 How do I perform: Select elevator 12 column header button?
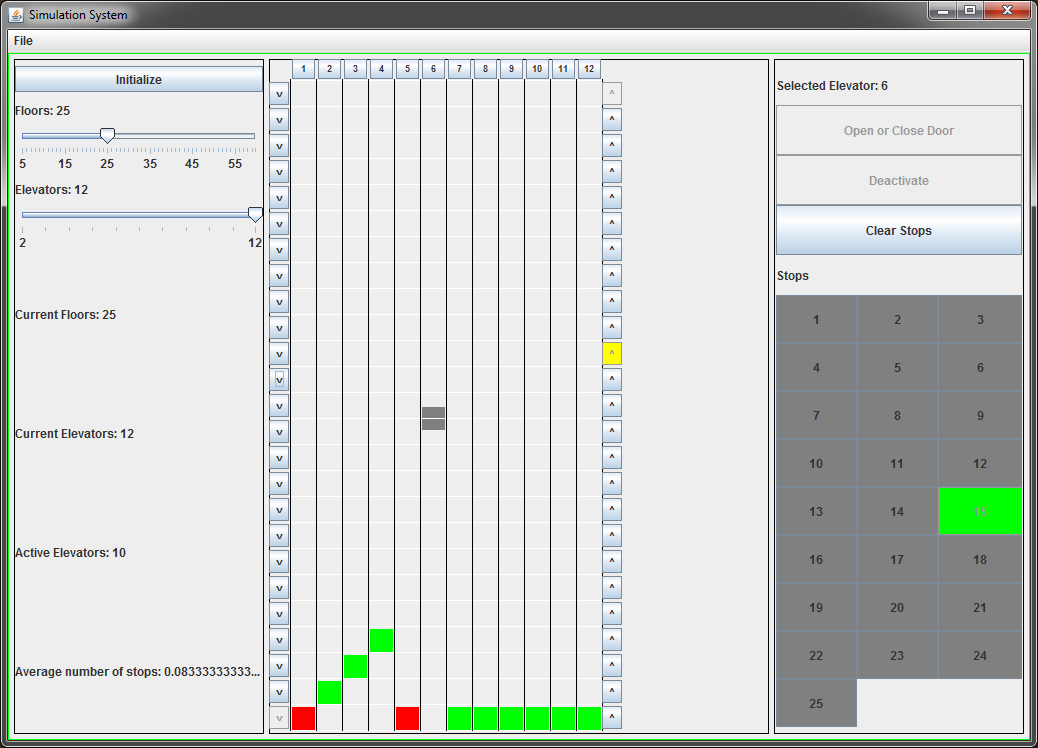[589, 69]
